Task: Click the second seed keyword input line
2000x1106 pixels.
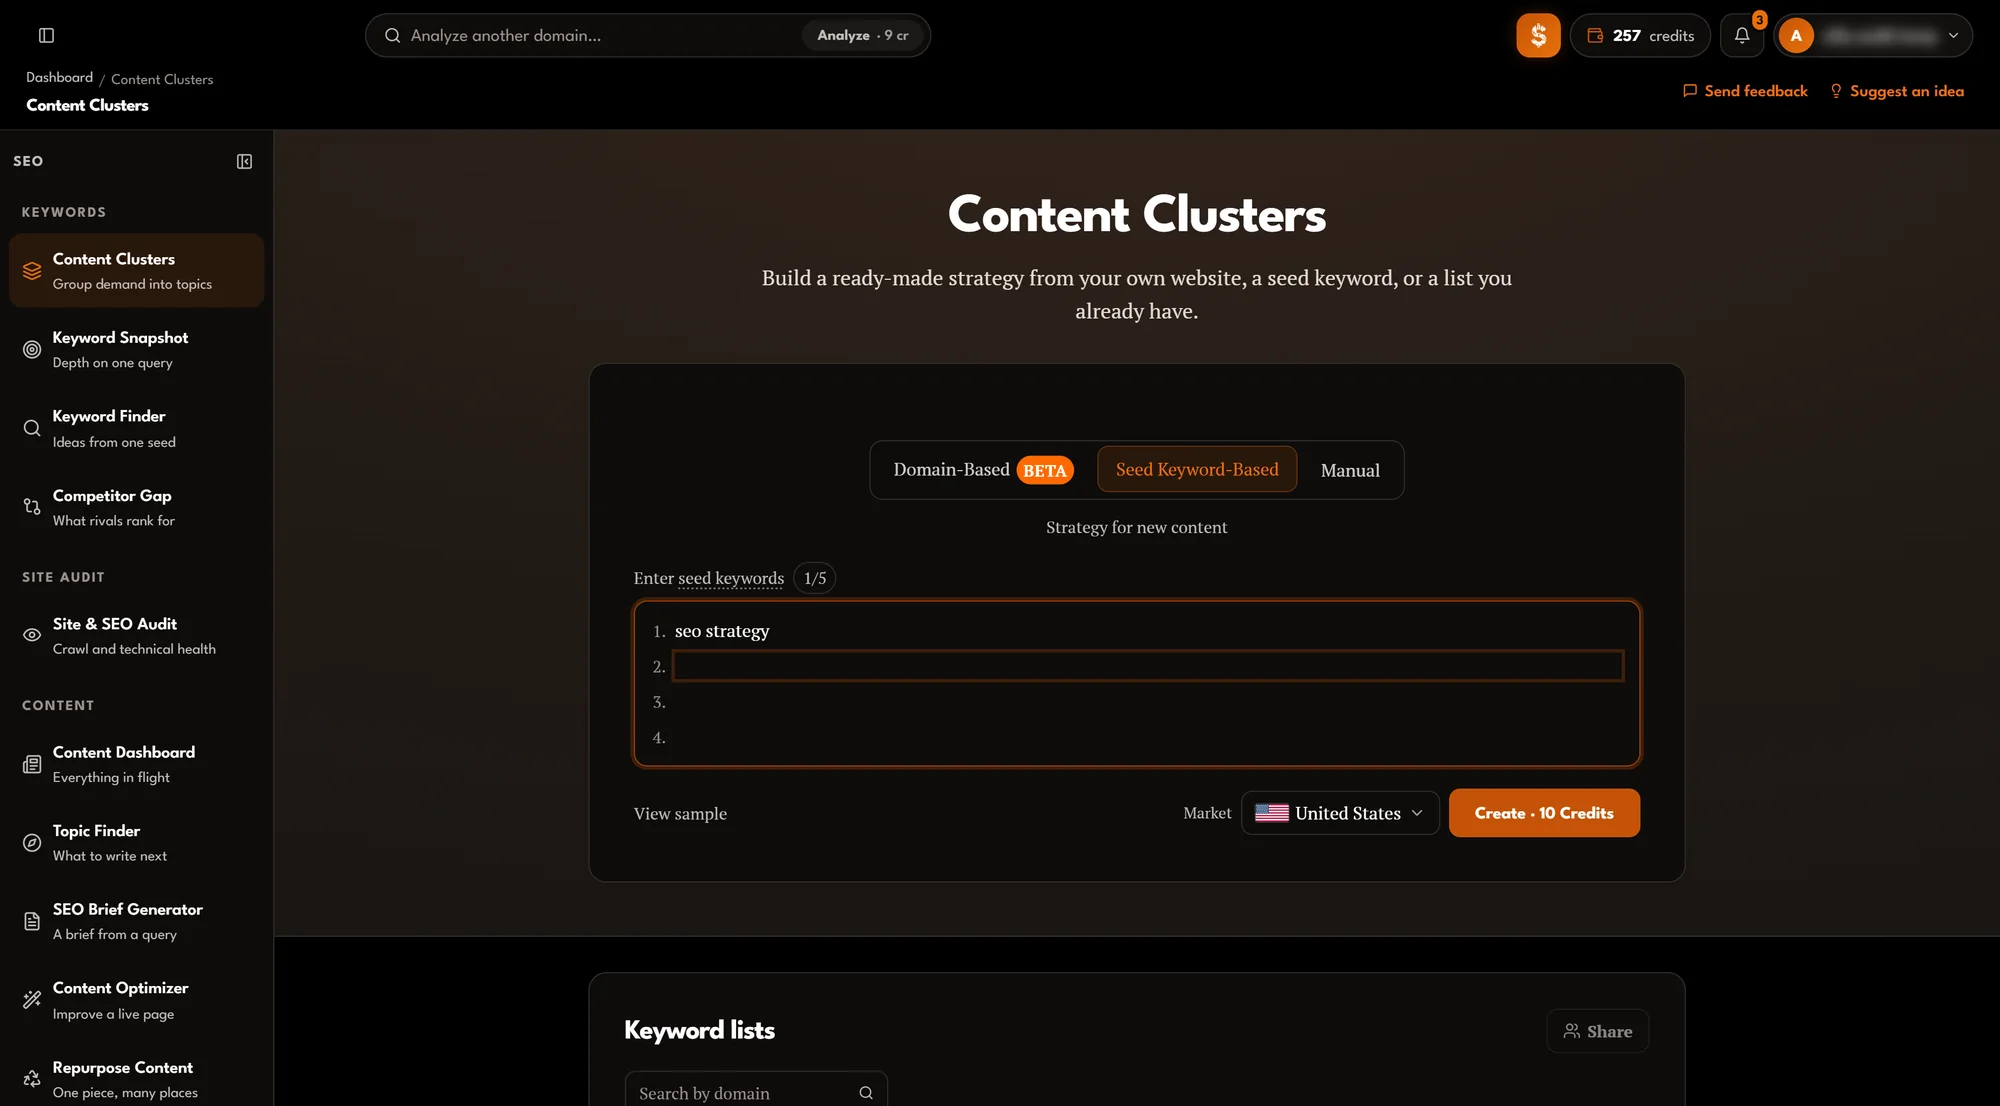Action: pos(1147,666)
